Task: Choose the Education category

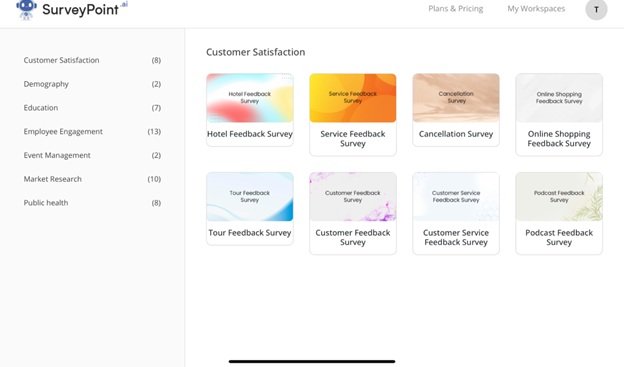Action: [92, 108]
